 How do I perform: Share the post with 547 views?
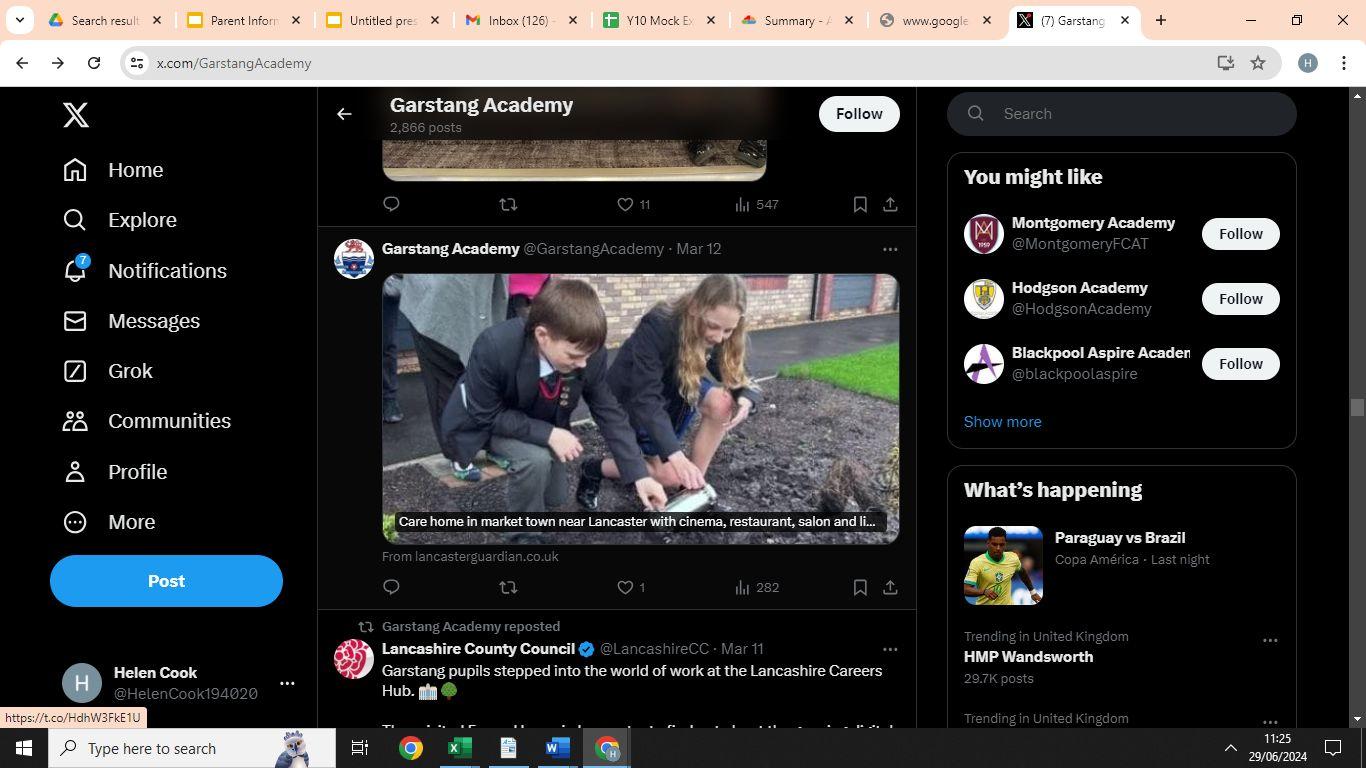pyautogui.click(x=890, y=204)
